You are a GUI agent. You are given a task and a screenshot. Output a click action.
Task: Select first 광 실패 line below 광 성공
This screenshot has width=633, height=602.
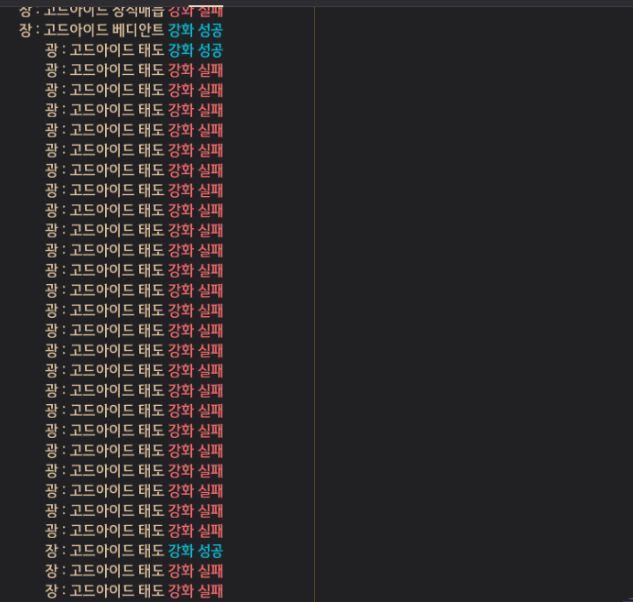(133, 70)
